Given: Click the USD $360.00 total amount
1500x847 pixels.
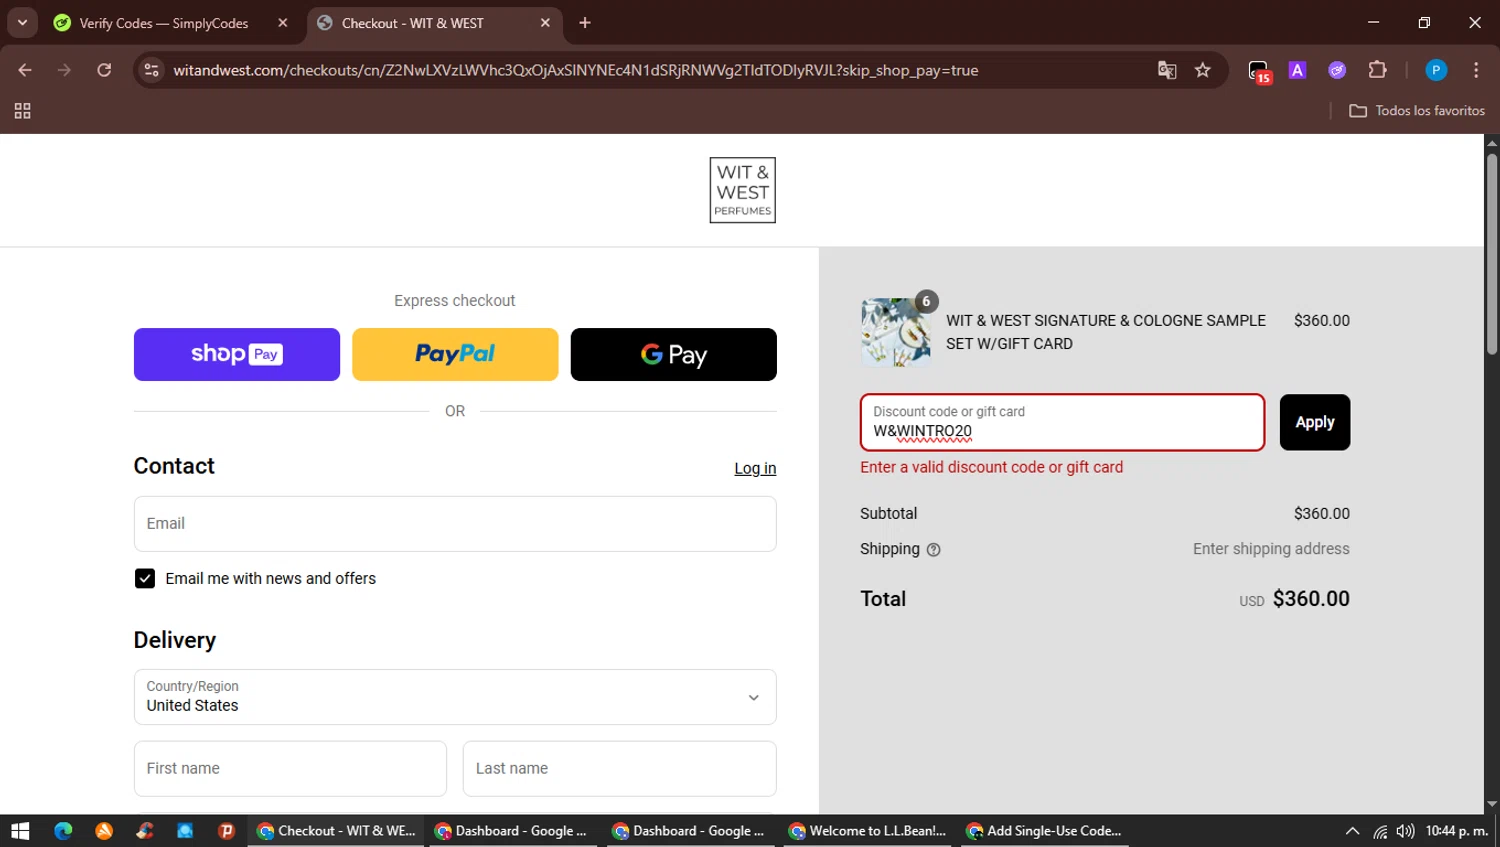Looking at the screenshot, I should pos(1295,599).
